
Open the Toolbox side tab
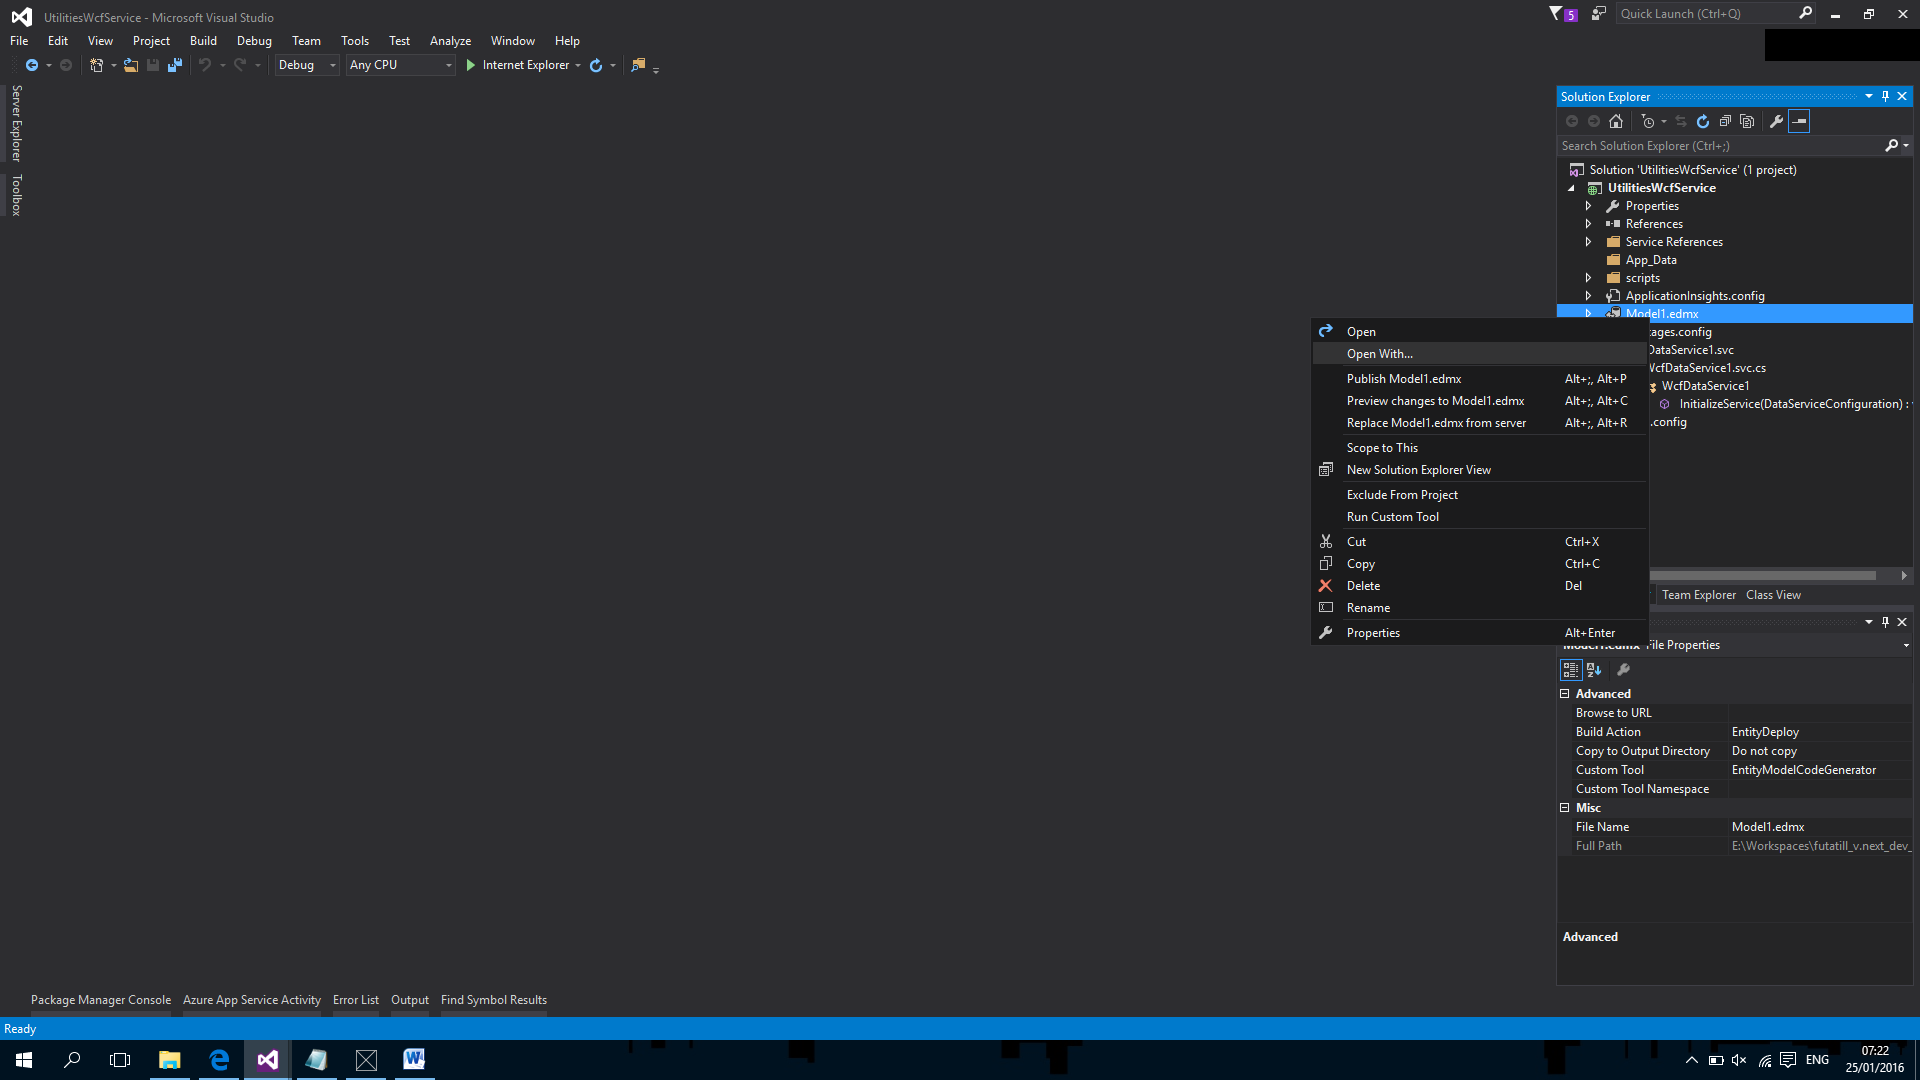[16, 195]
